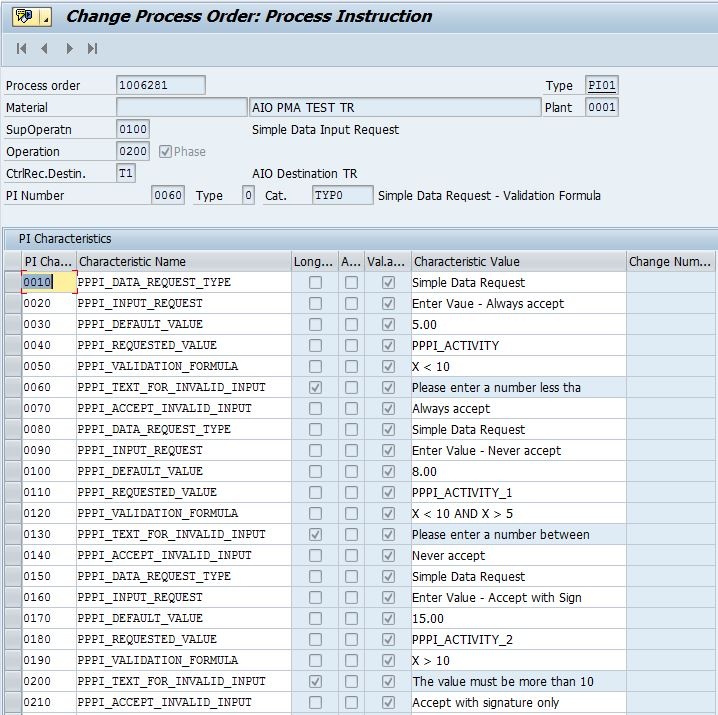
Task: Click the Long... column header
Action: (x=315, y=262)
